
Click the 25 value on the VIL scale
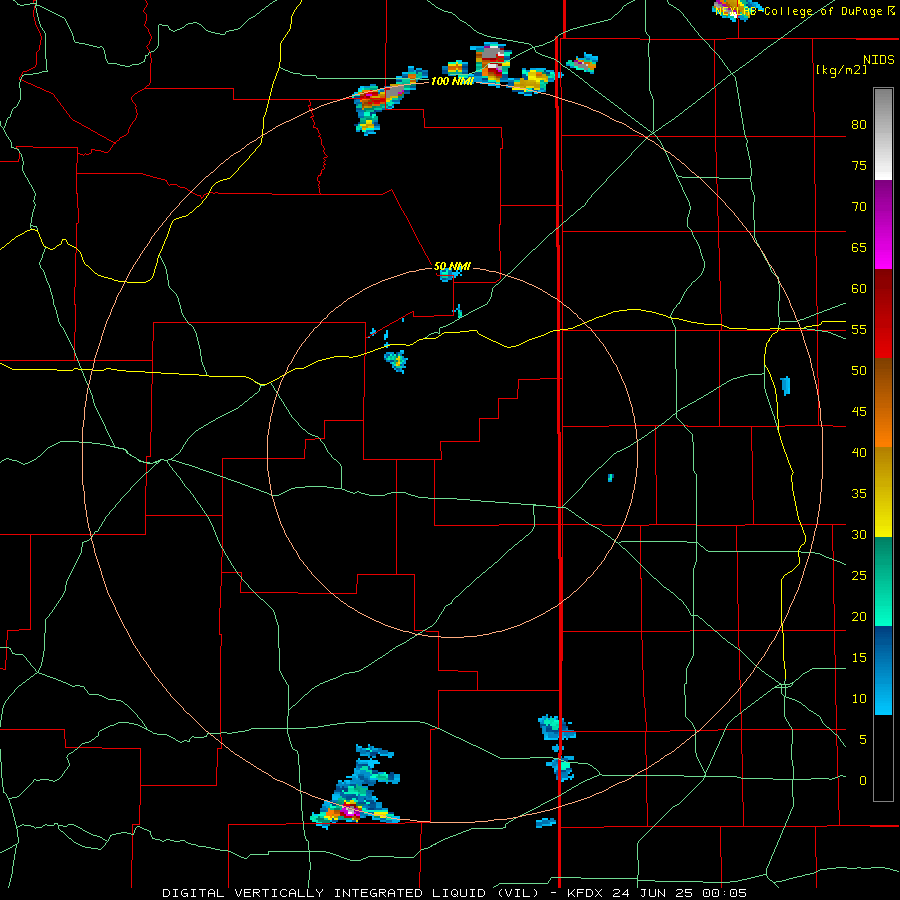(x=859, y=576)
